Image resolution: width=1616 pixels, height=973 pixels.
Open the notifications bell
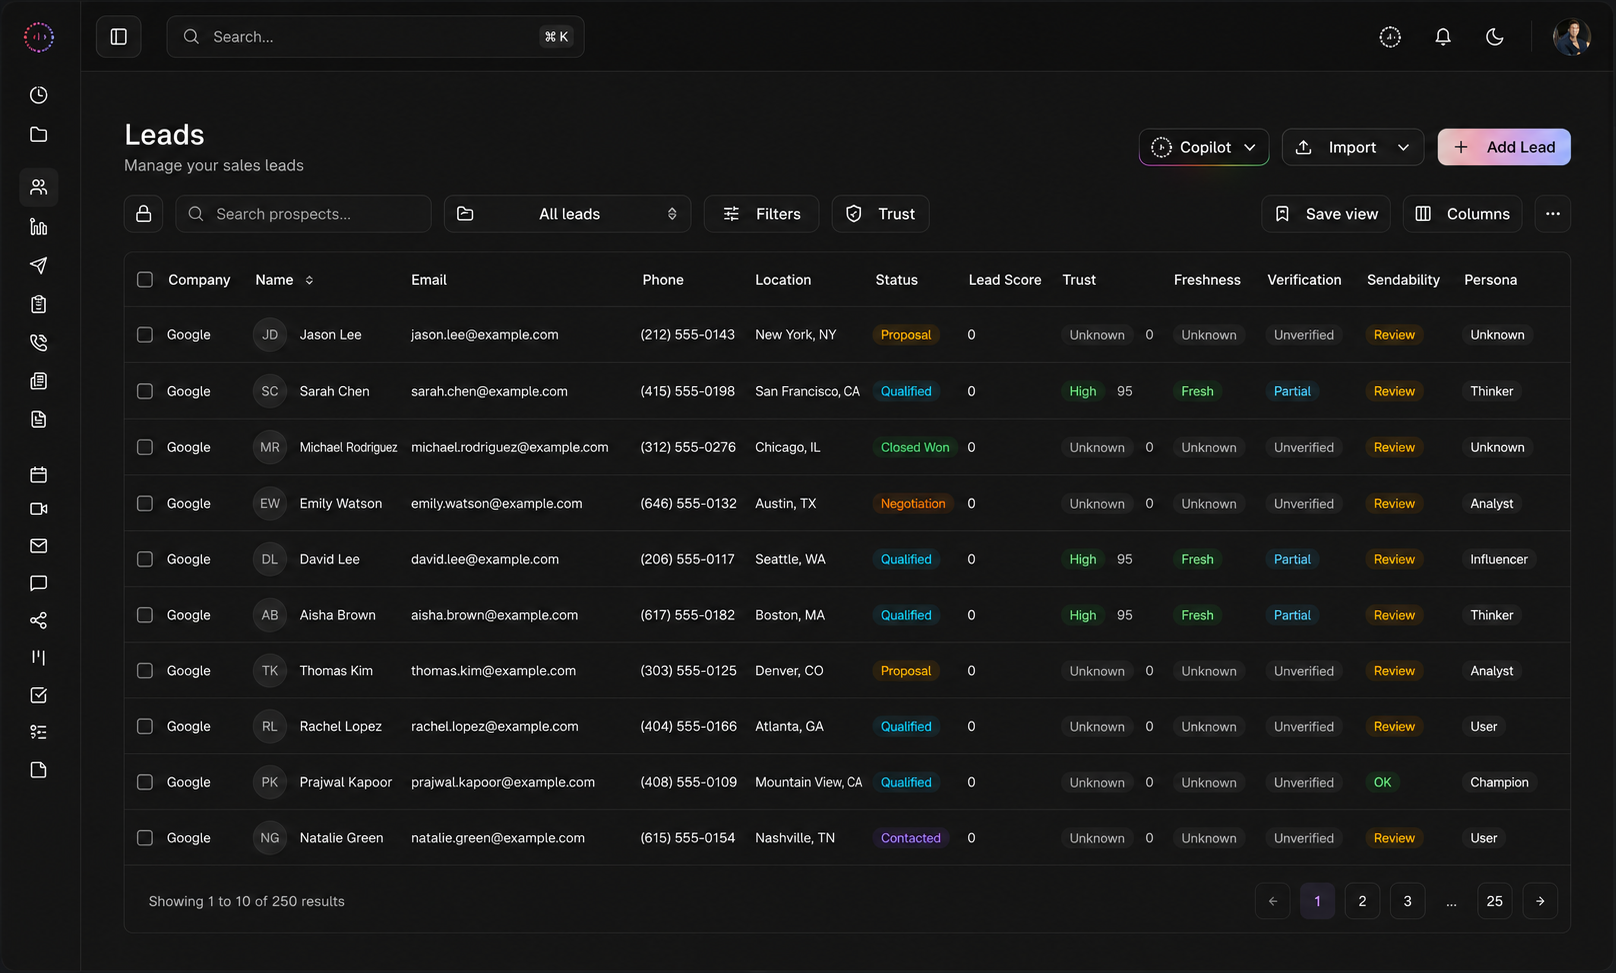[1442, 37]
